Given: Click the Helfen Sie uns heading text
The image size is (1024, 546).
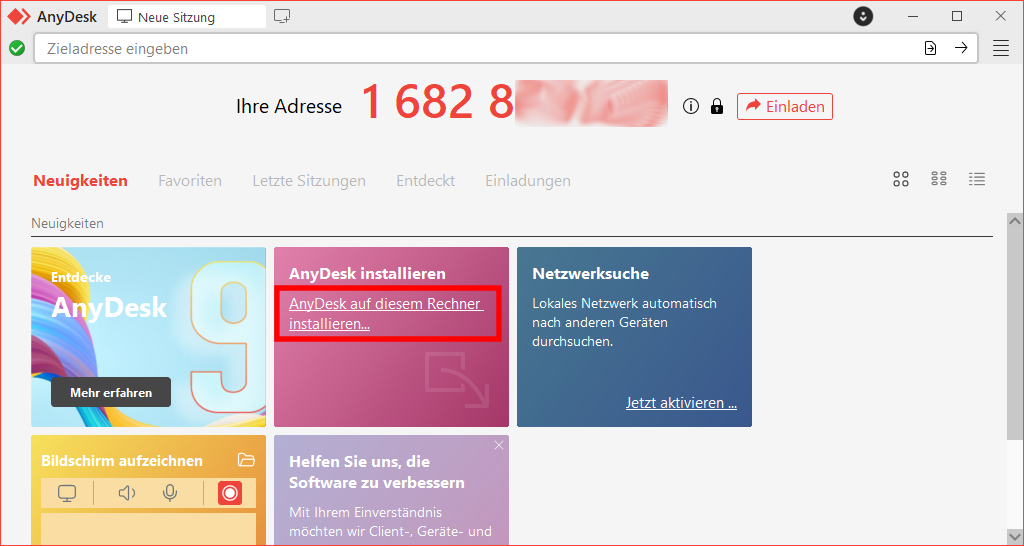Looking at the screenshot, I should tap(377, 472).
